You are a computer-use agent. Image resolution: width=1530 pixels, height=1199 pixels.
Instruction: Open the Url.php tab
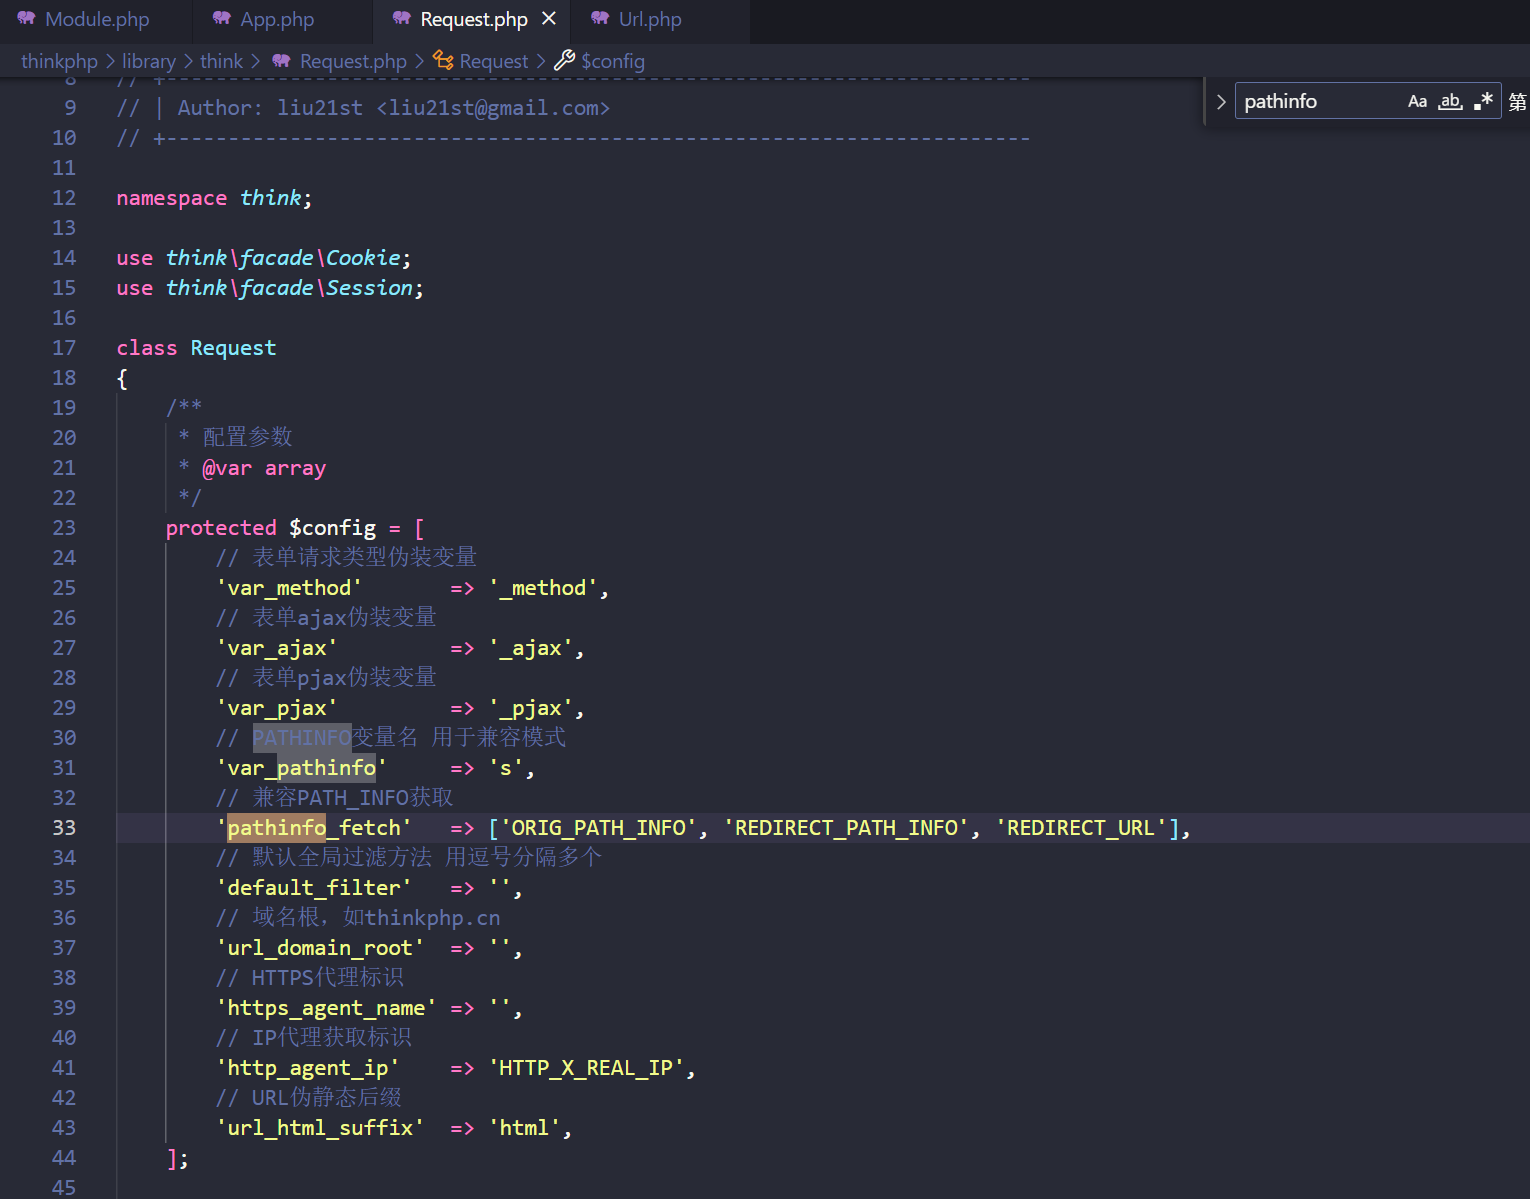click(x=650, y=19)
